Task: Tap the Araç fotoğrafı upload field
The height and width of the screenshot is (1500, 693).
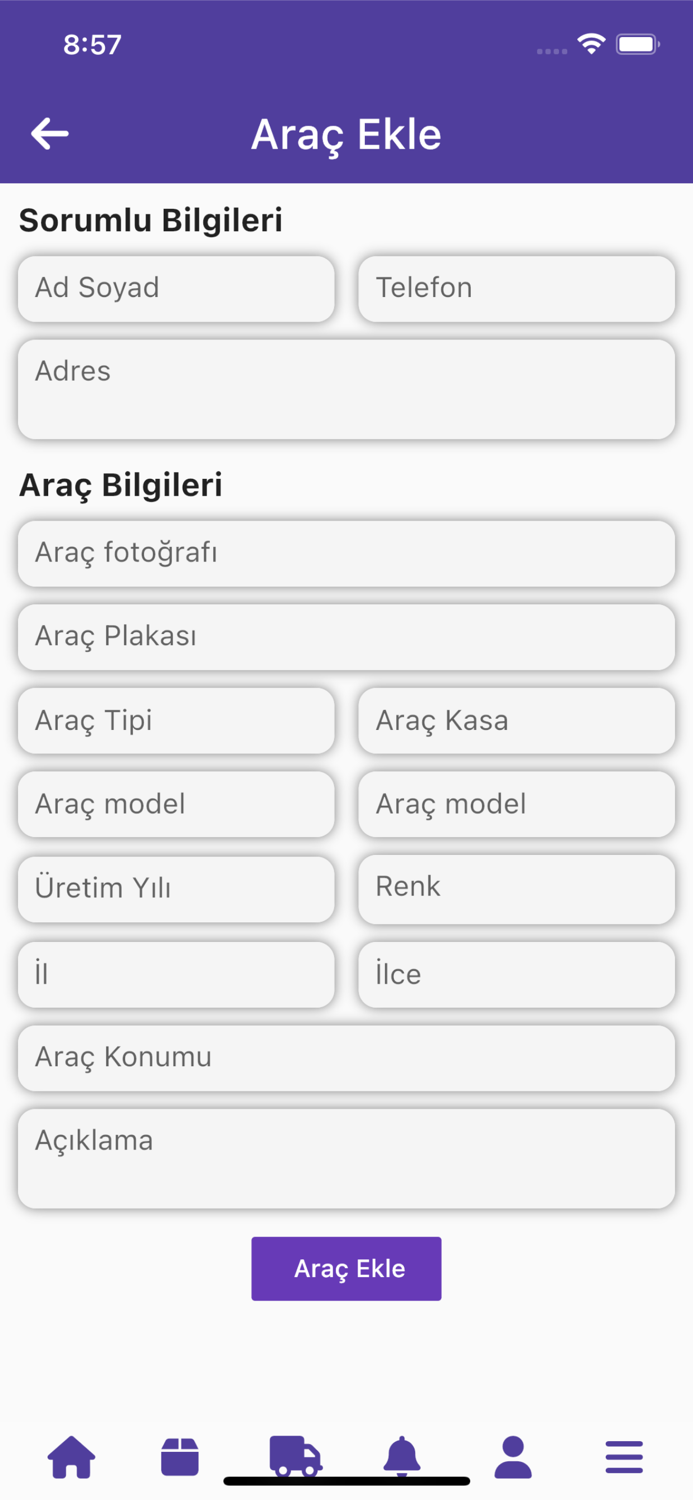Action: (346, 553)
